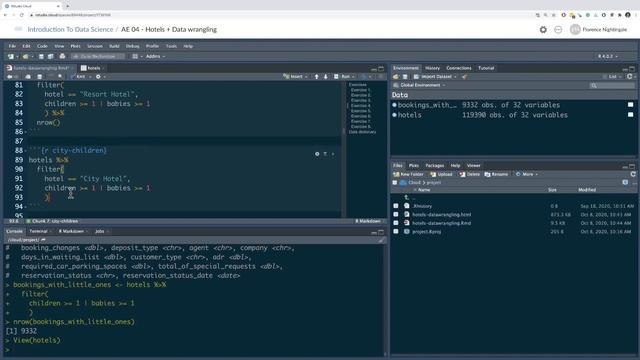Viewport: 640px width, 360px height.
Task: Open the Code menu
Action: (x=42, y=46)
